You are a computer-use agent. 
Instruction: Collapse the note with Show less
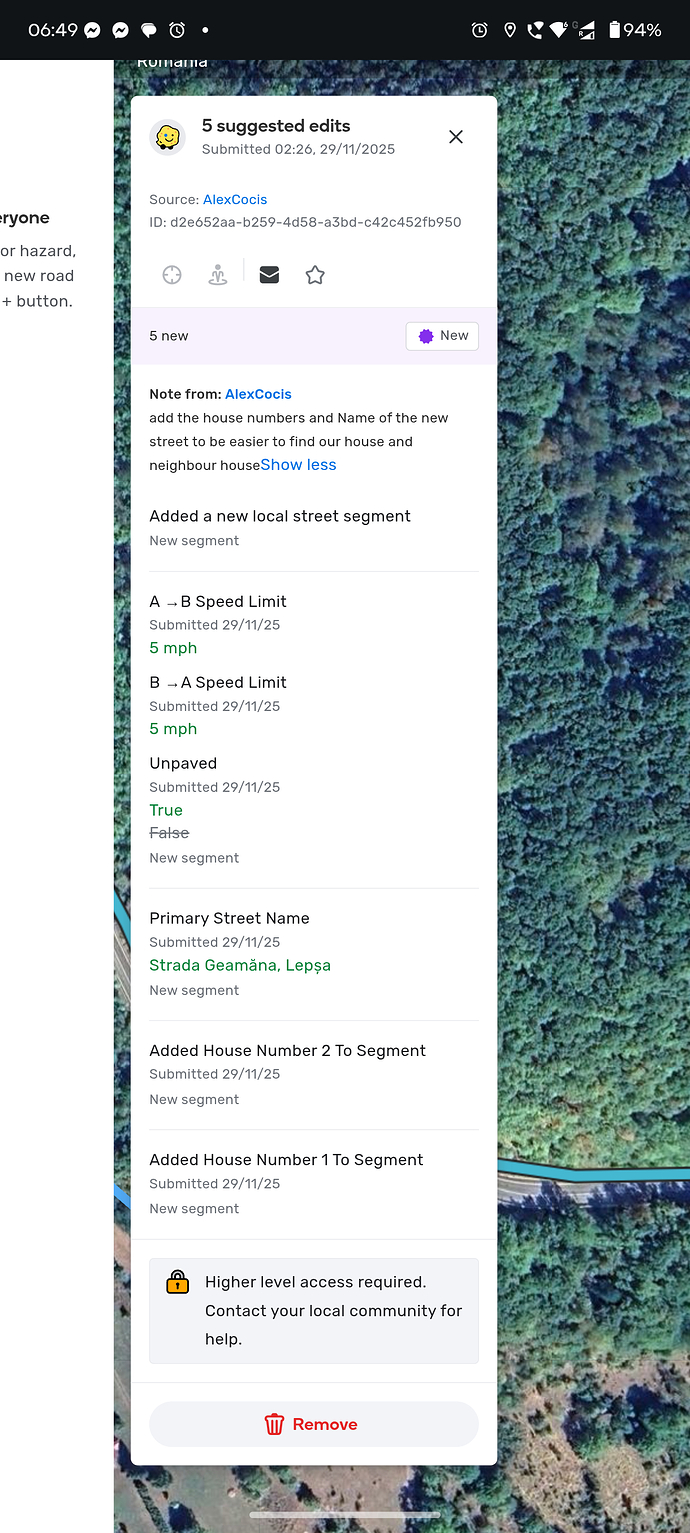pyautogui.click(x=298, y=465)
